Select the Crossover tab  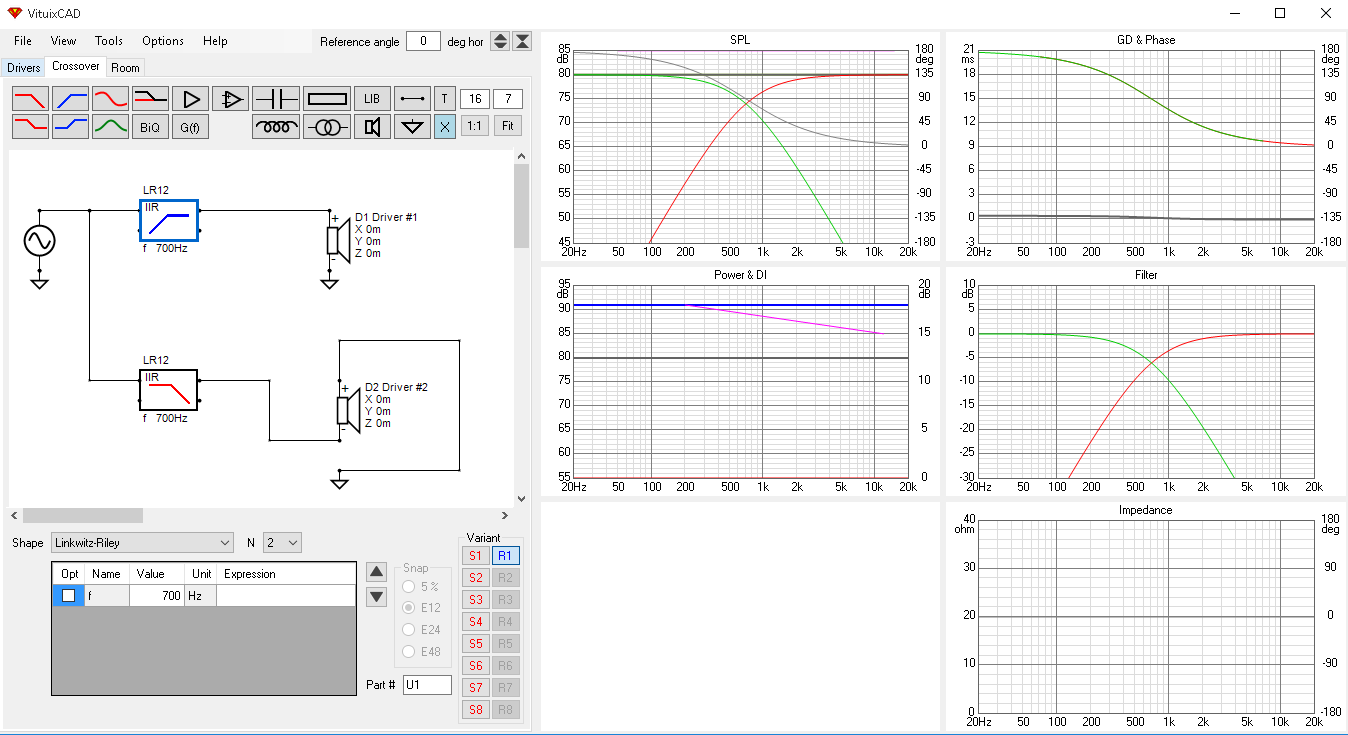click(76, 67)
